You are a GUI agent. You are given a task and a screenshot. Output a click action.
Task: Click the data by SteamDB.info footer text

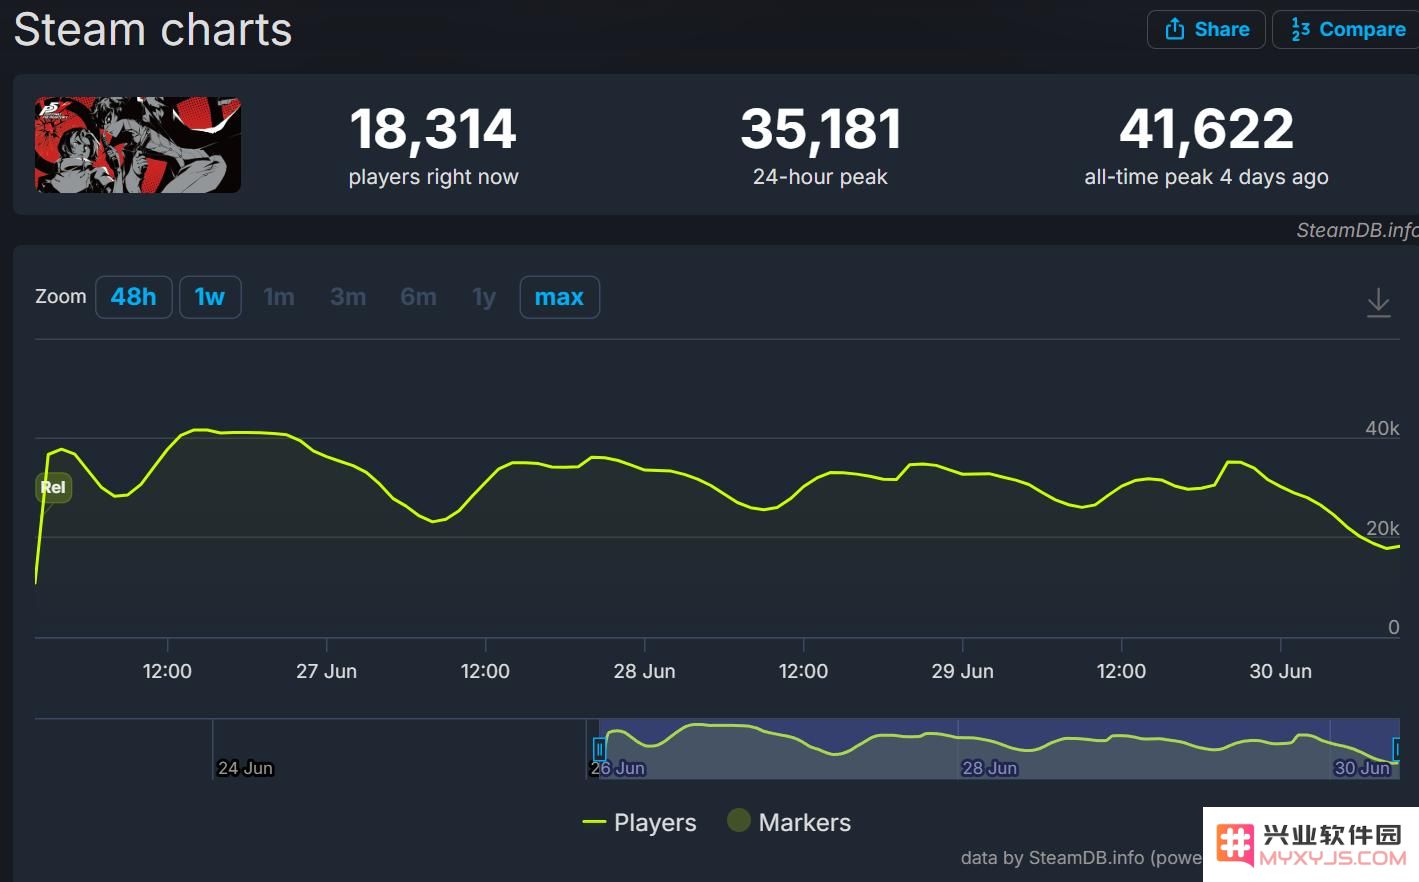(x=1081, y=858)
